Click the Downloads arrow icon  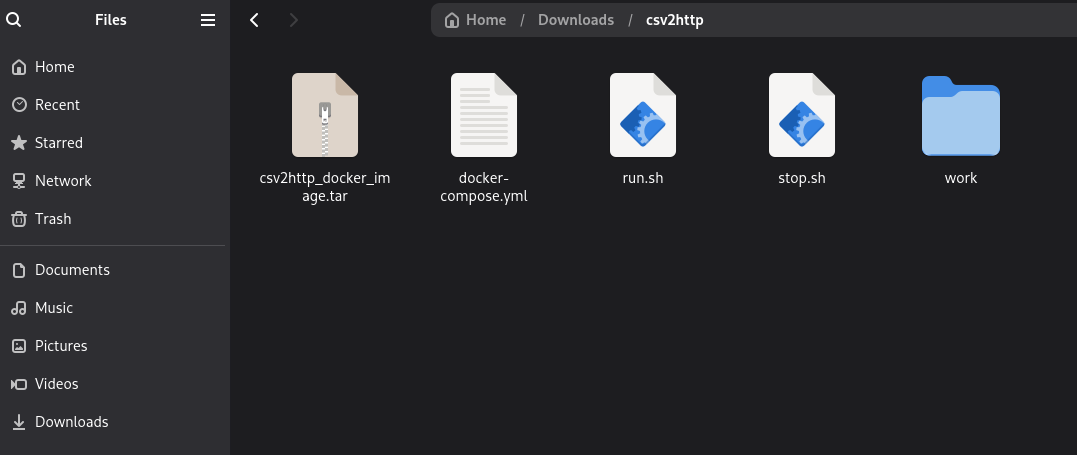pos(19,422)
